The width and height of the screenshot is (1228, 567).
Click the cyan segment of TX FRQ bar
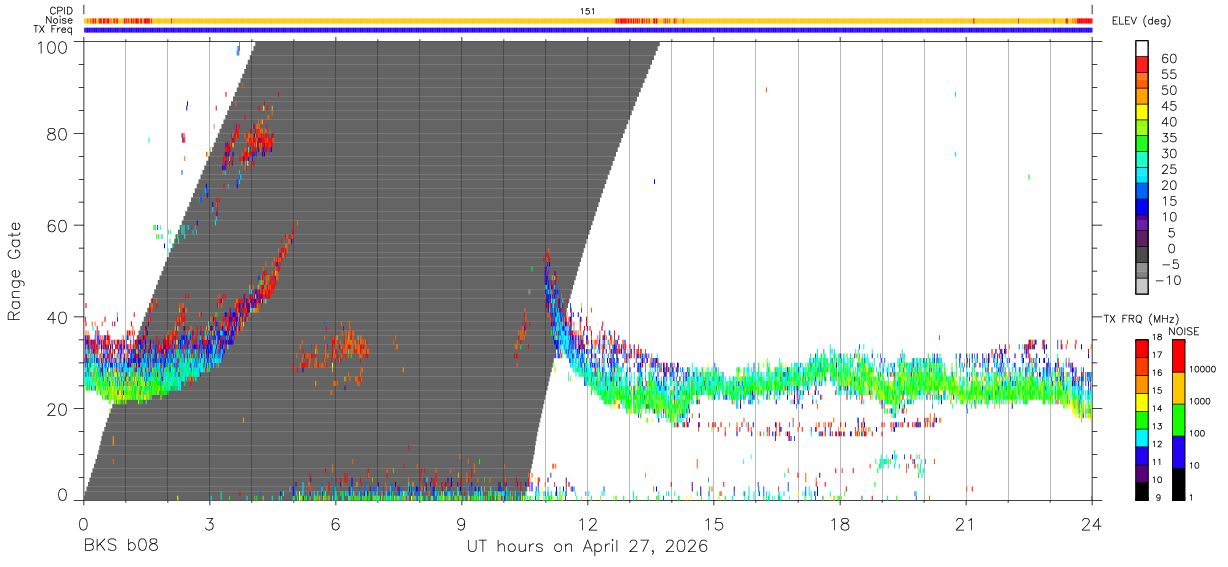(x=1141, y=438)
